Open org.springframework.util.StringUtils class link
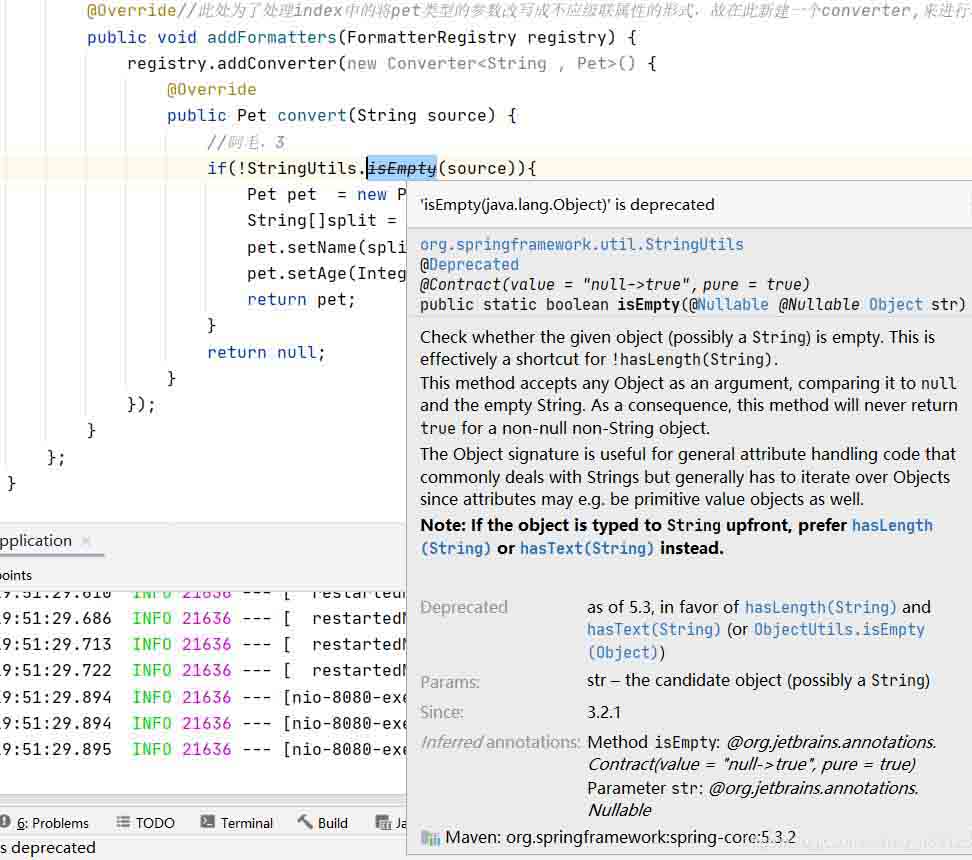Screen dimensions: 972x860 pos(581,244)
